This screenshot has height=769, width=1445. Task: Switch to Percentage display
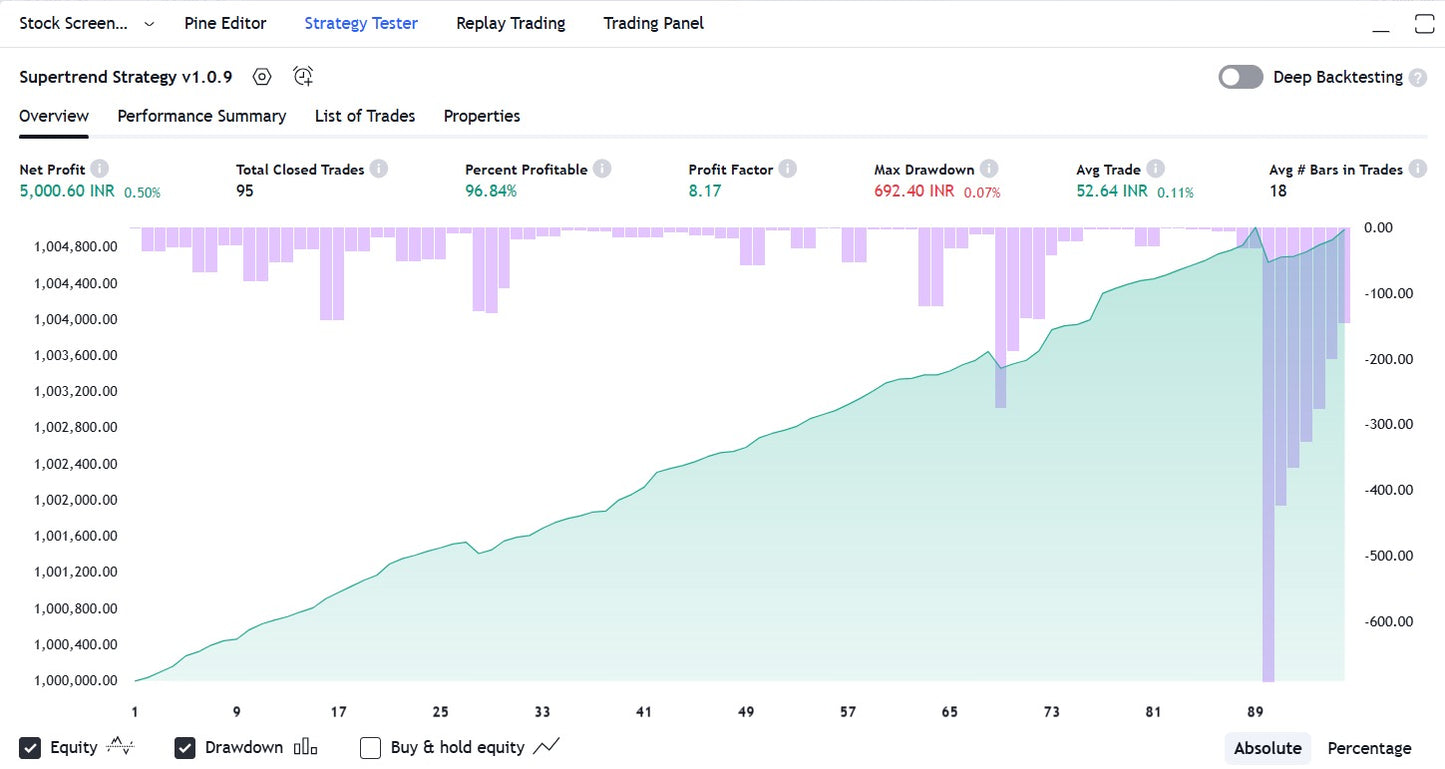1369,748
